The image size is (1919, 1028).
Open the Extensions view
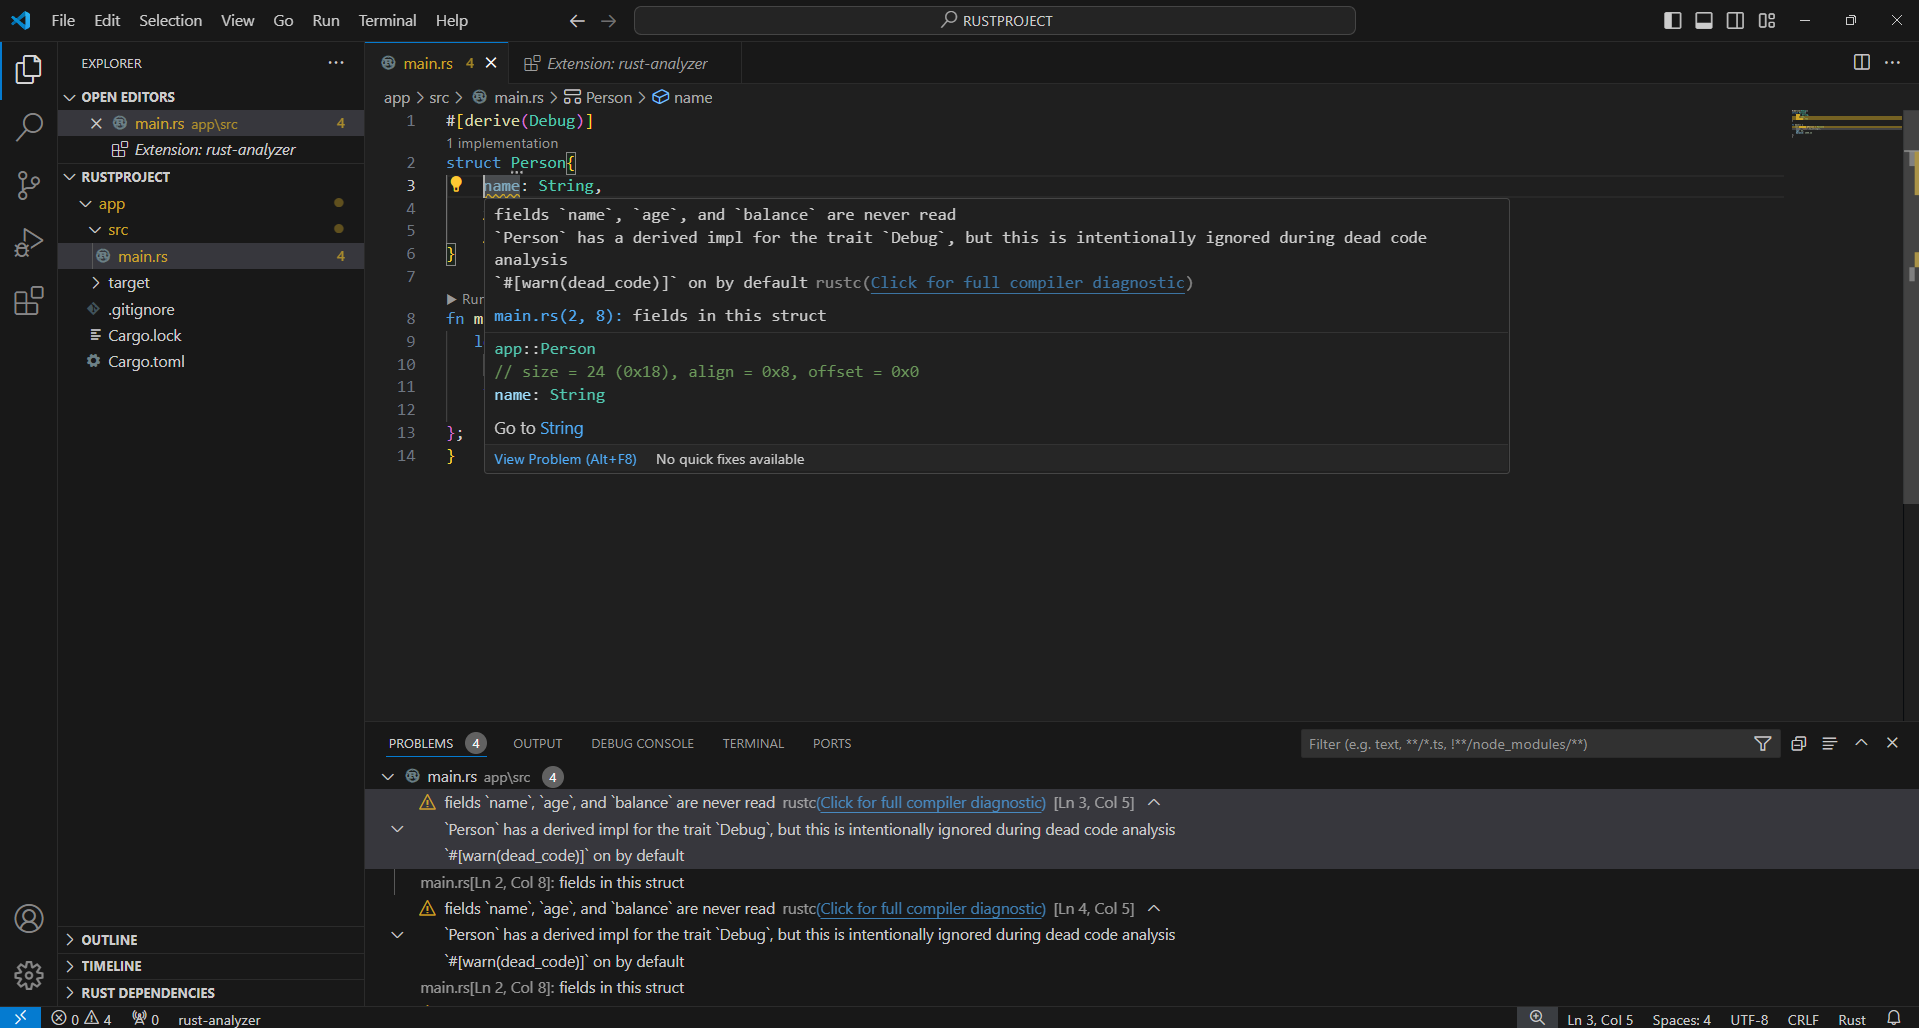click(29, 300)
